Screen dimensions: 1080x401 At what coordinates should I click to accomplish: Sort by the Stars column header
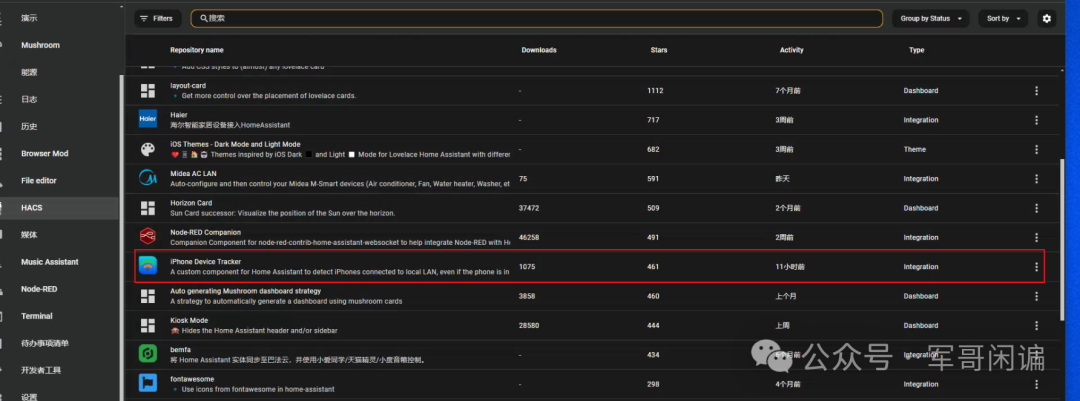pyautogui.click(x=658, y=50)
